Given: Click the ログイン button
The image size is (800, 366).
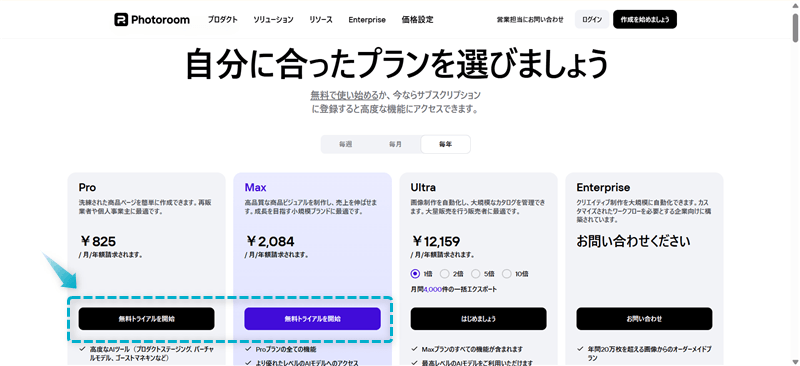Looking at the screenshot, I should pos(592,19).
